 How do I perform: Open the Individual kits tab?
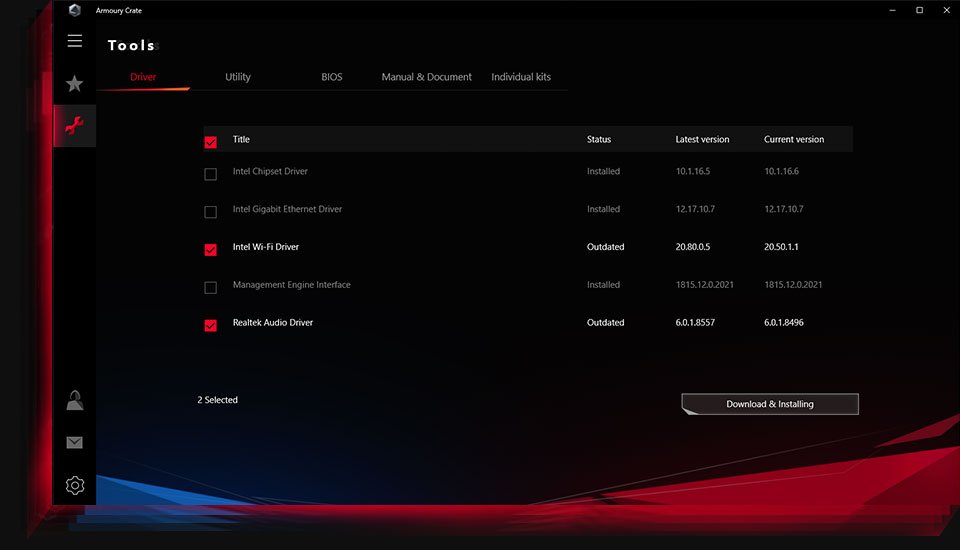(x=521, y=77)
